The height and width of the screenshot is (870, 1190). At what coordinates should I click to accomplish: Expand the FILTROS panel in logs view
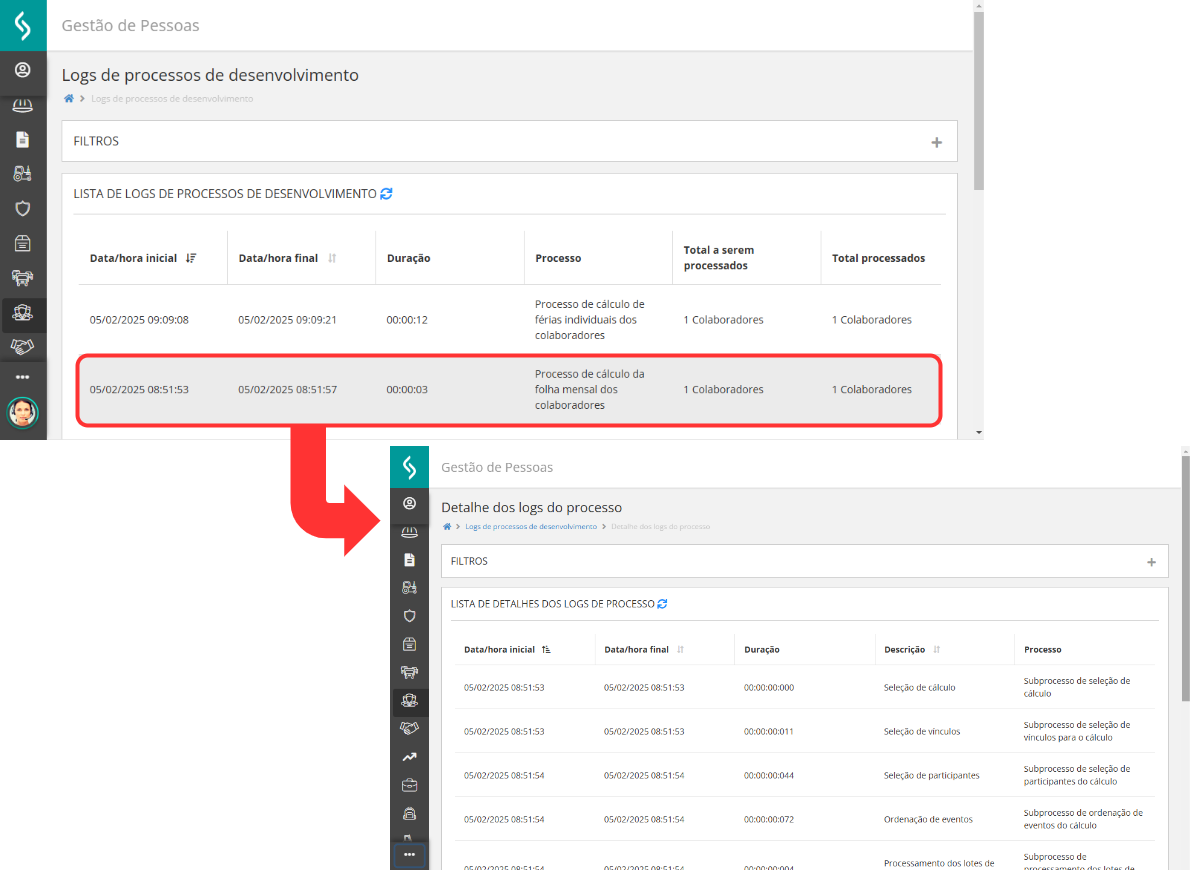pos(937,140)
